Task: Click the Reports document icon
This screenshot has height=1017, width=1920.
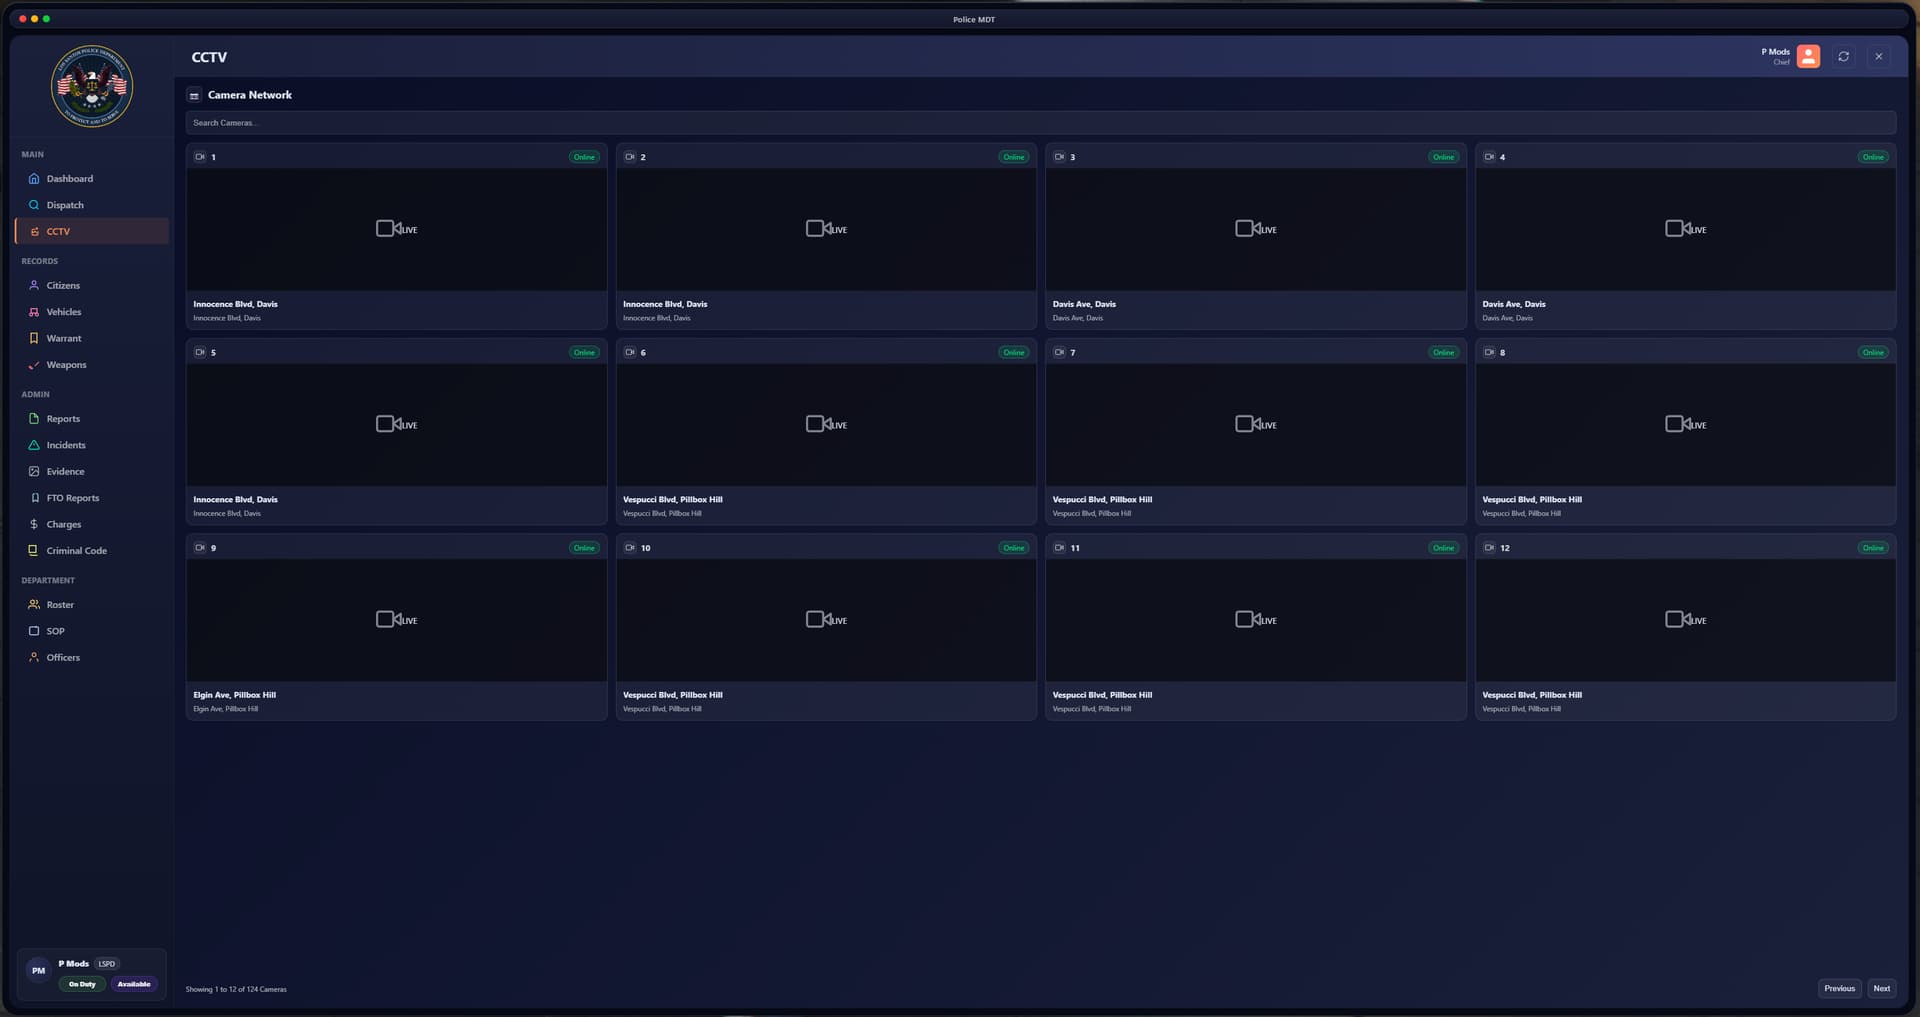Action: click(34, 419)
